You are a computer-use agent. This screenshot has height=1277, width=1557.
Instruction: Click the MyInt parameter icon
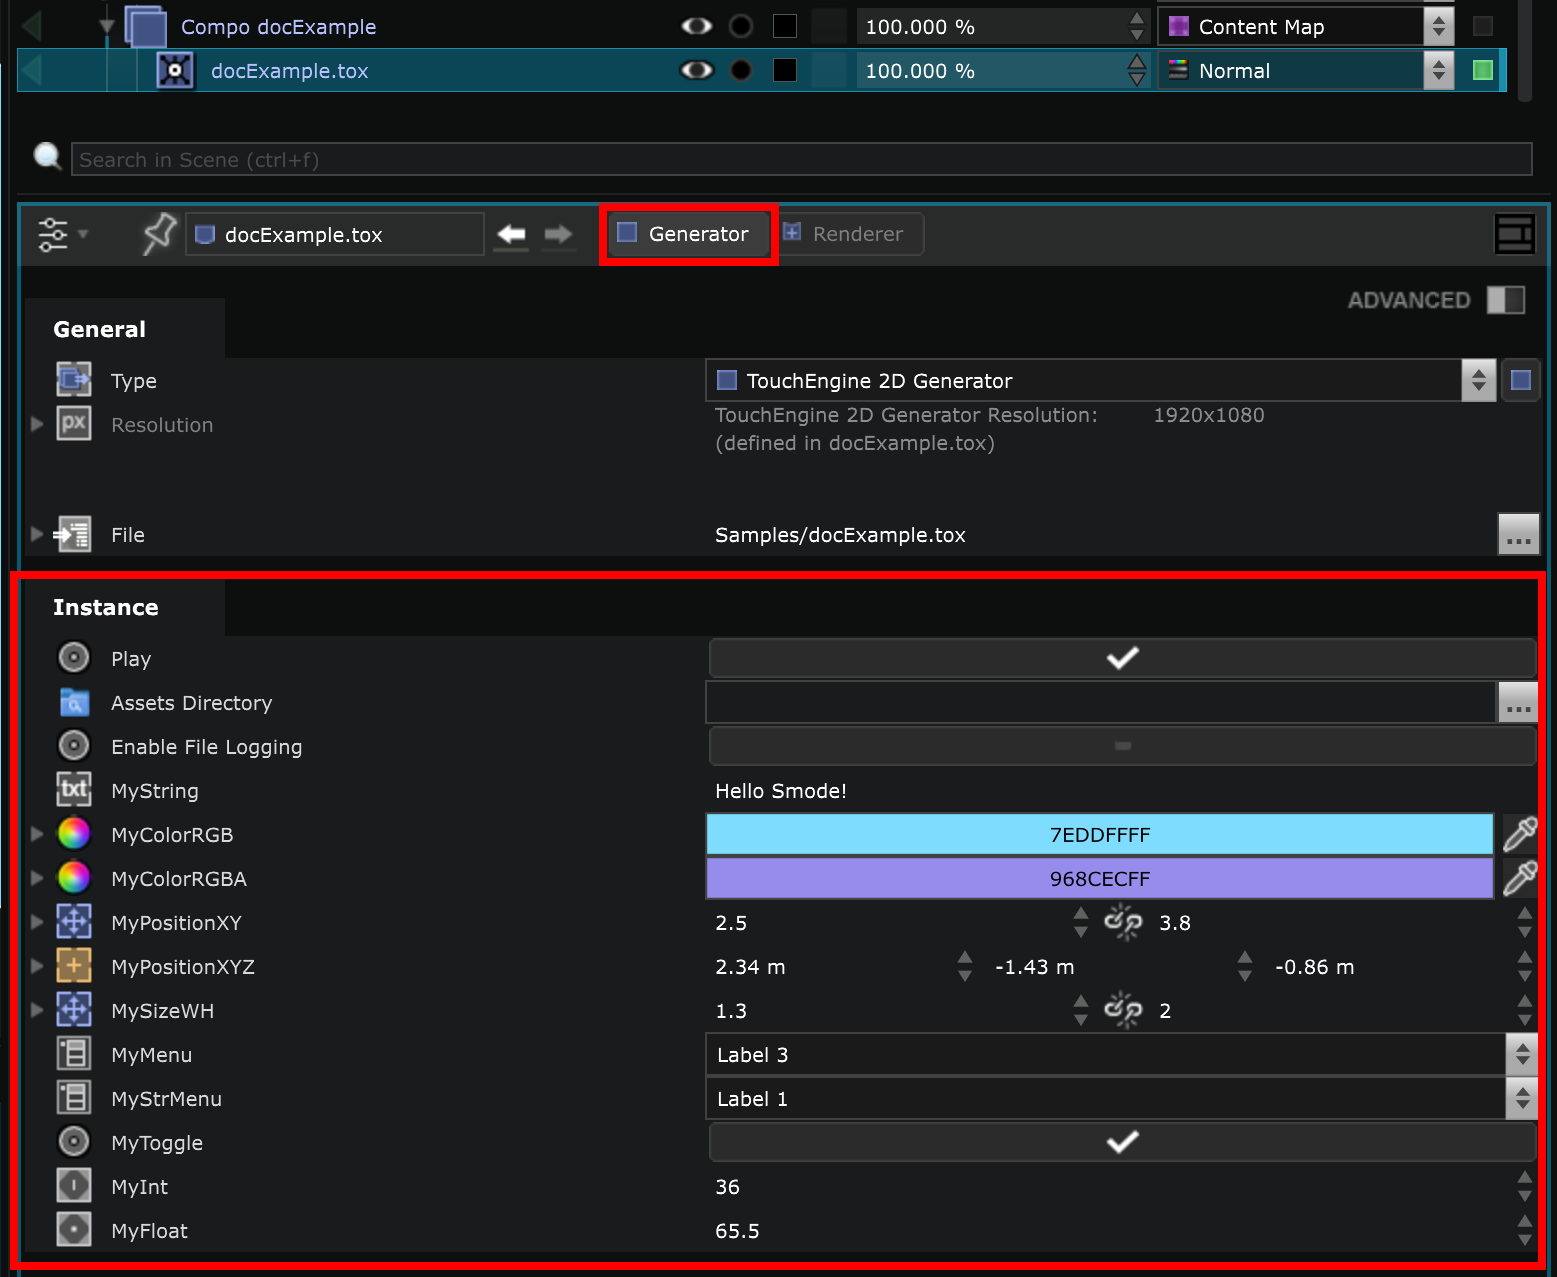pos(74,1186)
